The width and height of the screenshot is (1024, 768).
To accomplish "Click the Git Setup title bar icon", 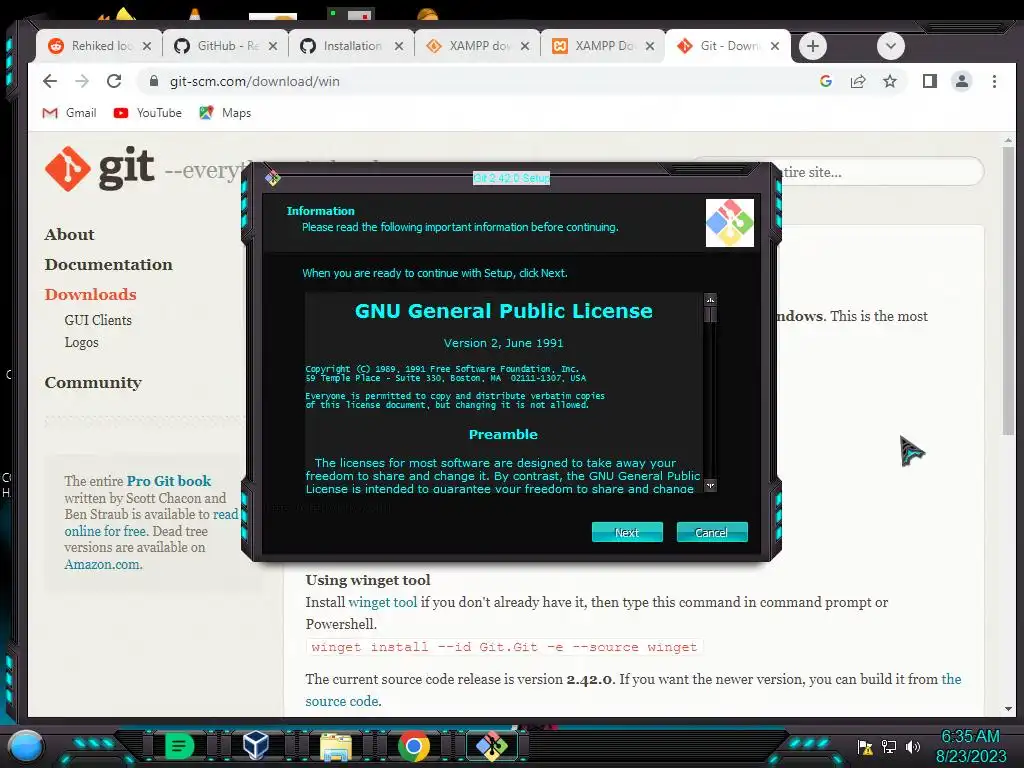I will [x=273, y=178].
